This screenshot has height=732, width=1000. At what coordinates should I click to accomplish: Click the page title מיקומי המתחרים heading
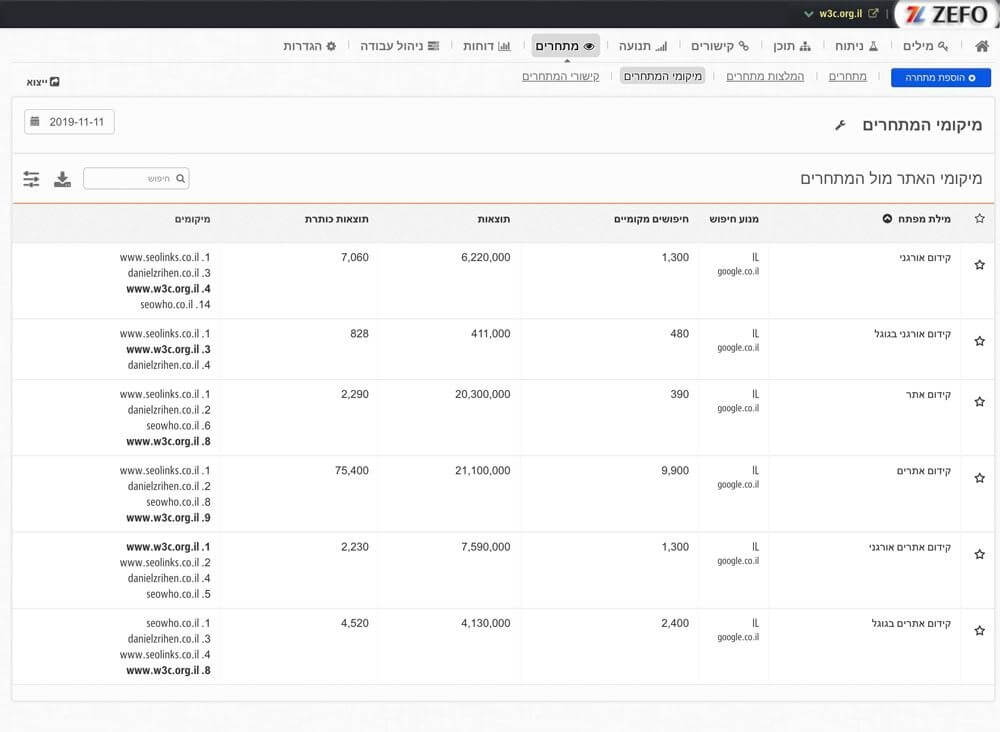point(922,125)
